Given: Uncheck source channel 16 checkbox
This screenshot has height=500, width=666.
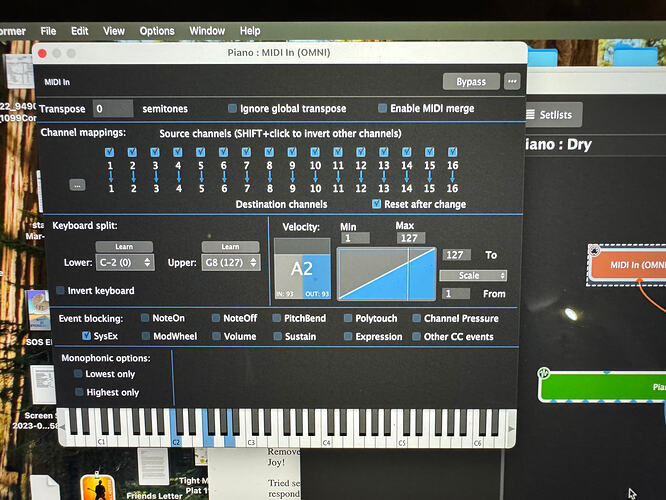Looking at the screenshot, I should 452,152.
